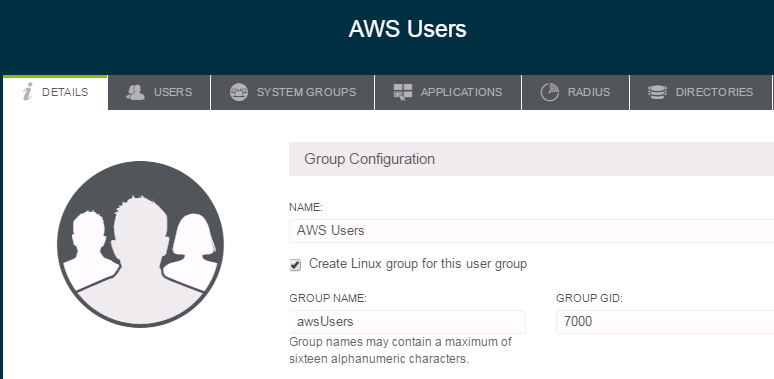Image resolution: width=774 pixels, height=379 pixels.
Task: Click the Directories tab database icon
Action: (x=657, y=92)
